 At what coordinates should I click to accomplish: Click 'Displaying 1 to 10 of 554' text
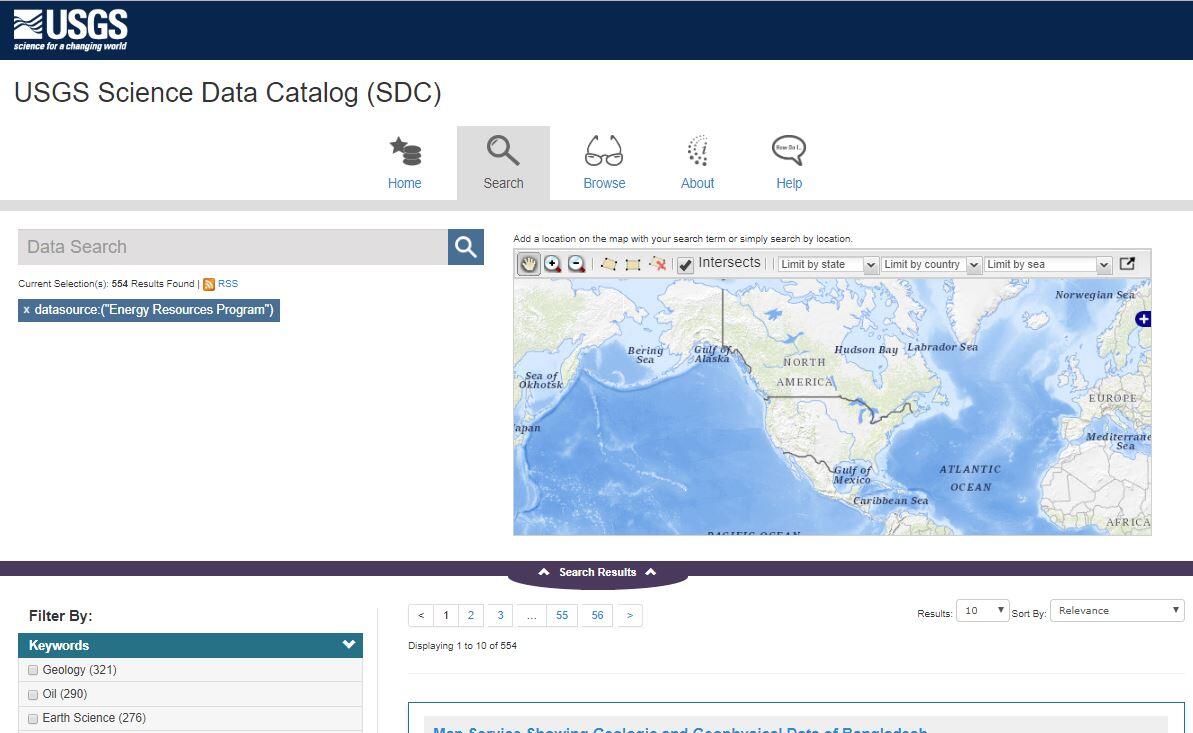463,645
